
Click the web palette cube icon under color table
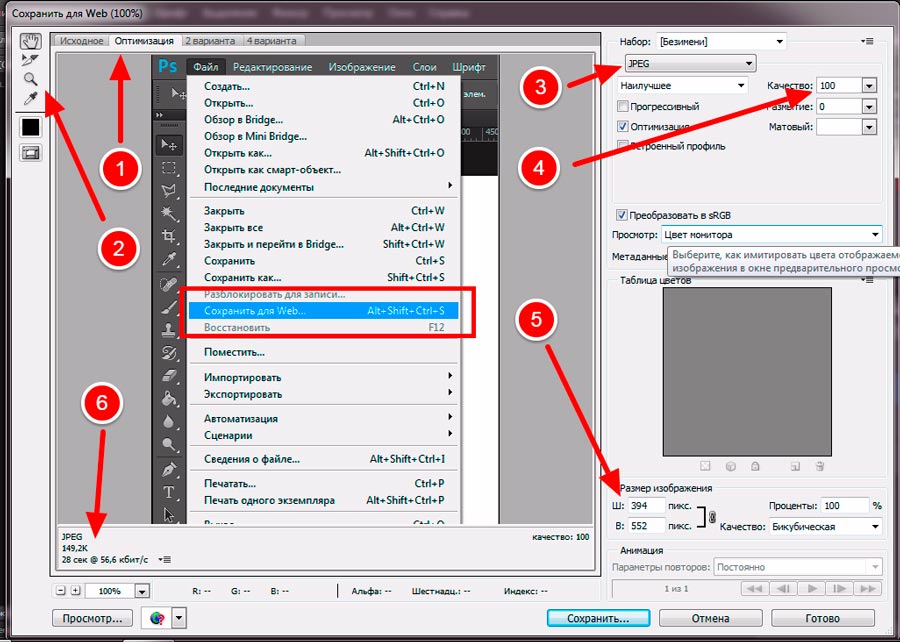coord(730,466)
